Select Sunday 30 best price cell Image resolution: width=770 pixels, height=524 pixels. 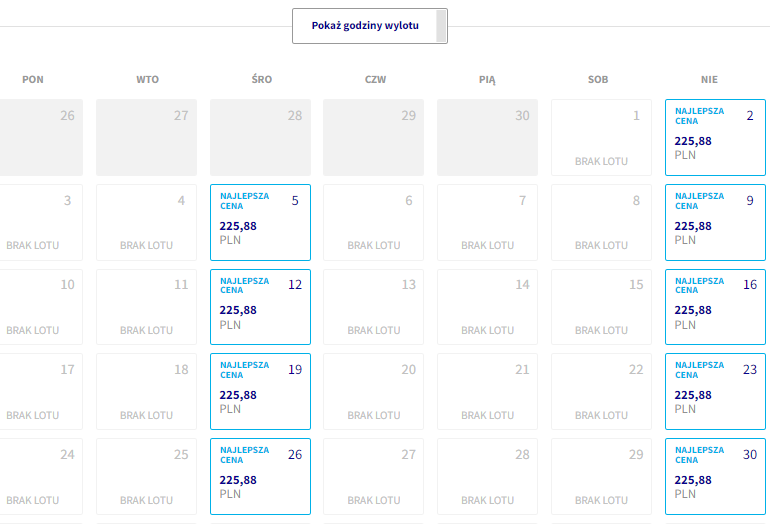(x=715, y=476)
